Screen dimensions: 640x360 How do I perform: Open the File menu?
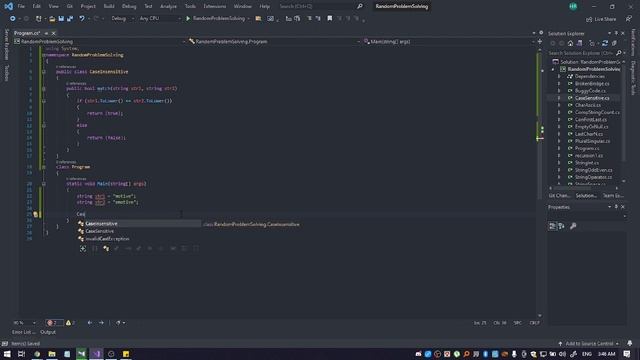coord(21,7)
